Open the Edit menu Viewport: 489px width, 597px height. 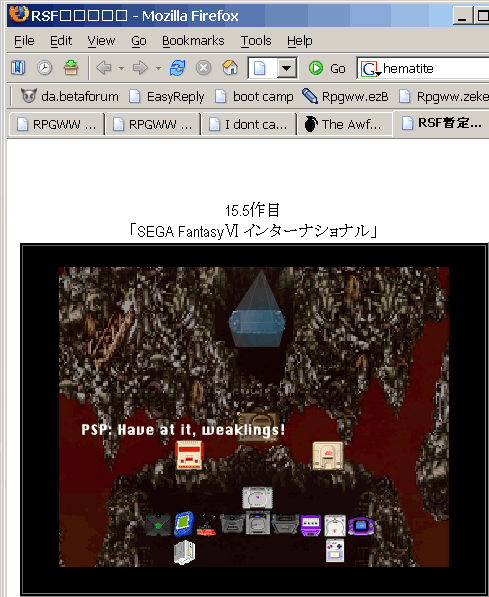coord(61,41)
